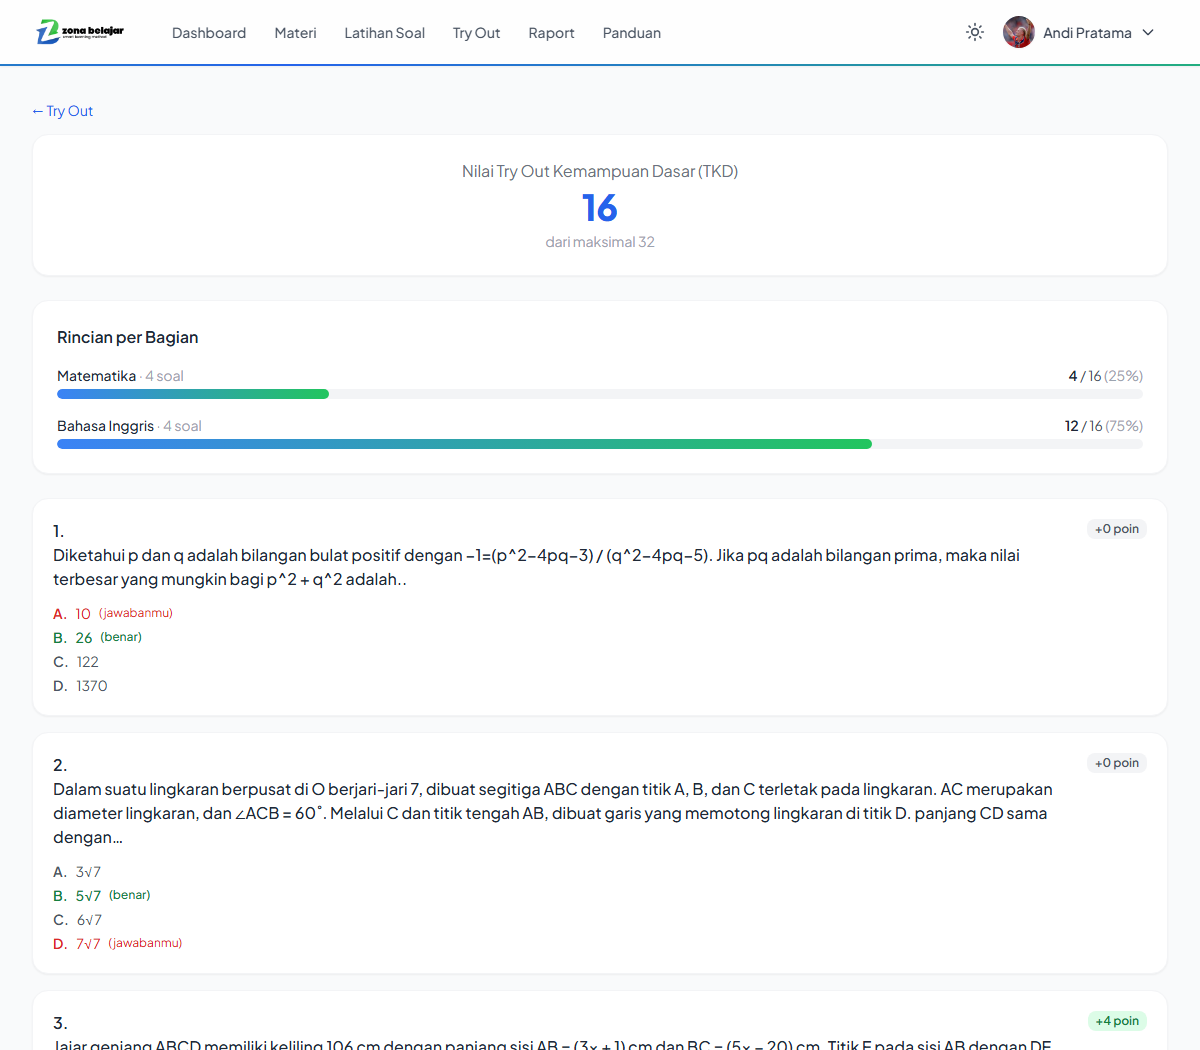
Task: Click the 'dari maksimal 32' text
Action: pyautogui.click(x=600, y=242)
